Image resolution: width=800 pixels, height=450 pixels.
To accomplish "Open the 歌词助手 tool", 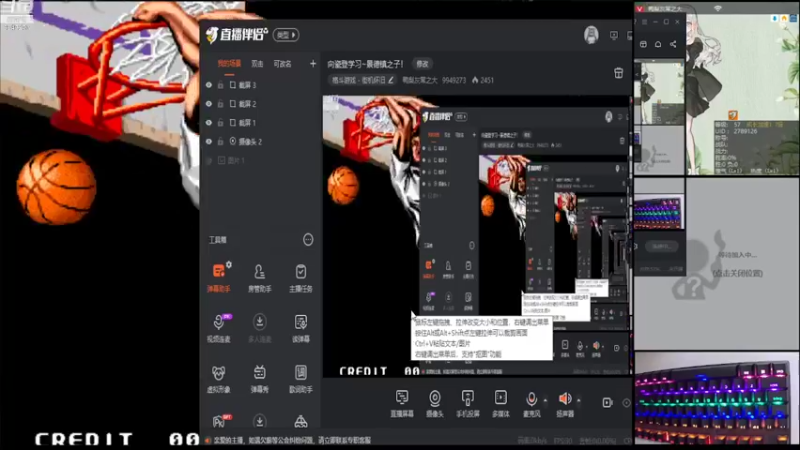I will click(301, 379).
